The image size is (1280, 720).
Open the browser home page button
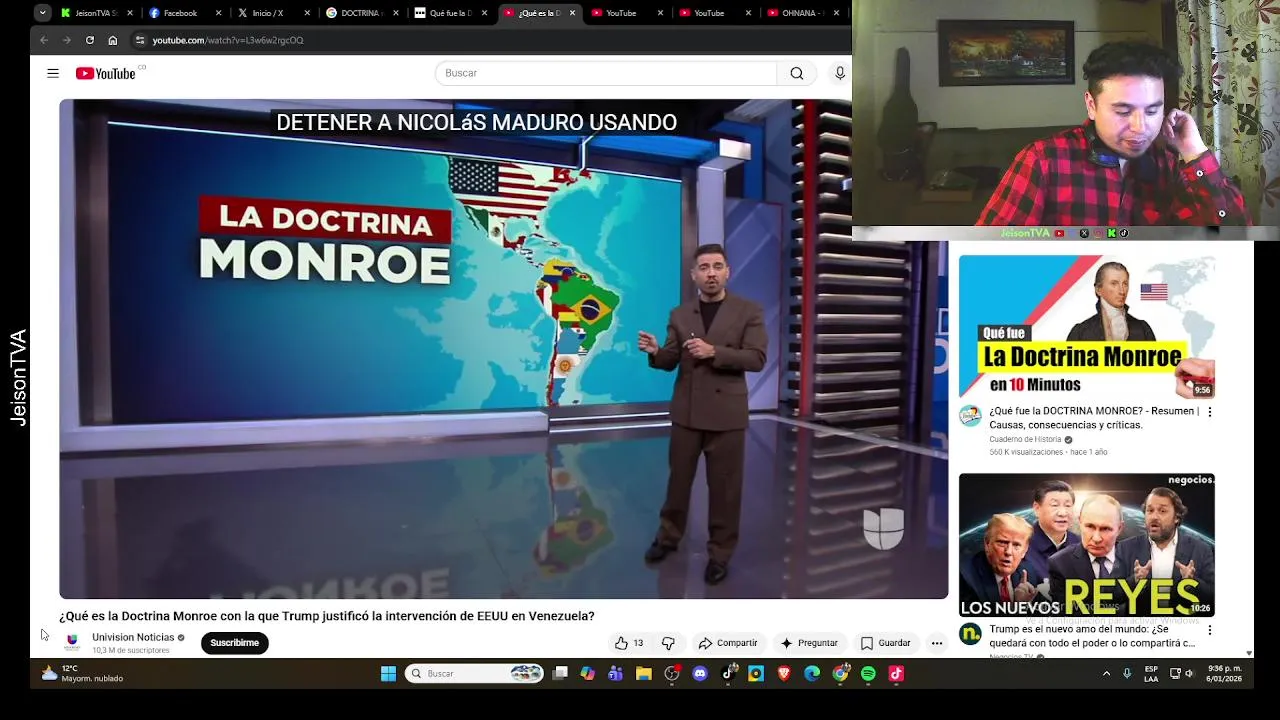(113, 40)
